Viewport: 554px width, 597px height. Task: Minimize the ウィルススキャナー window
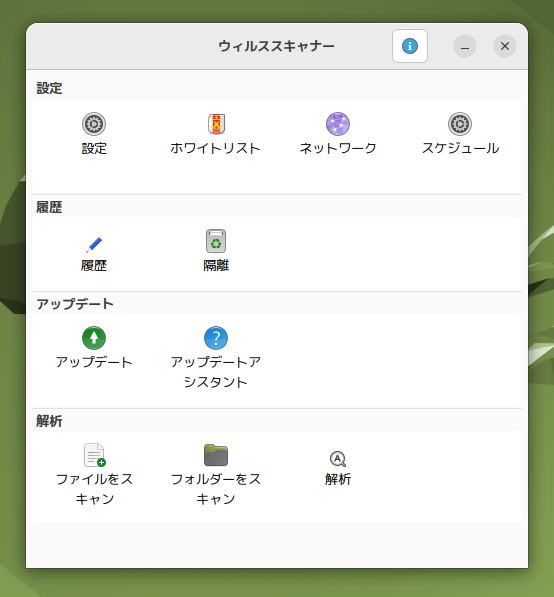point(465,46)
